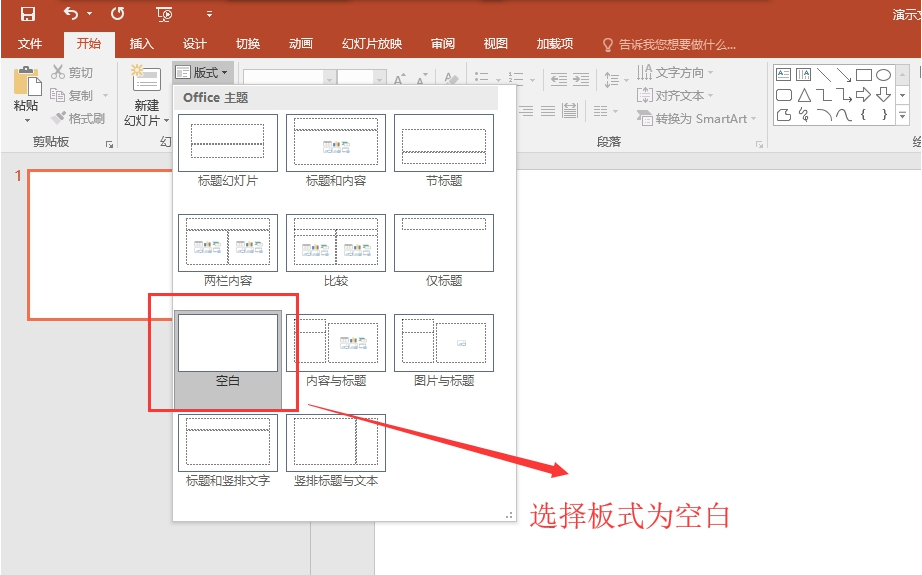Click 转换为 SmartArt button
Image resolution: width=922 pixels, height=575 pixels.
pos(697,118)
